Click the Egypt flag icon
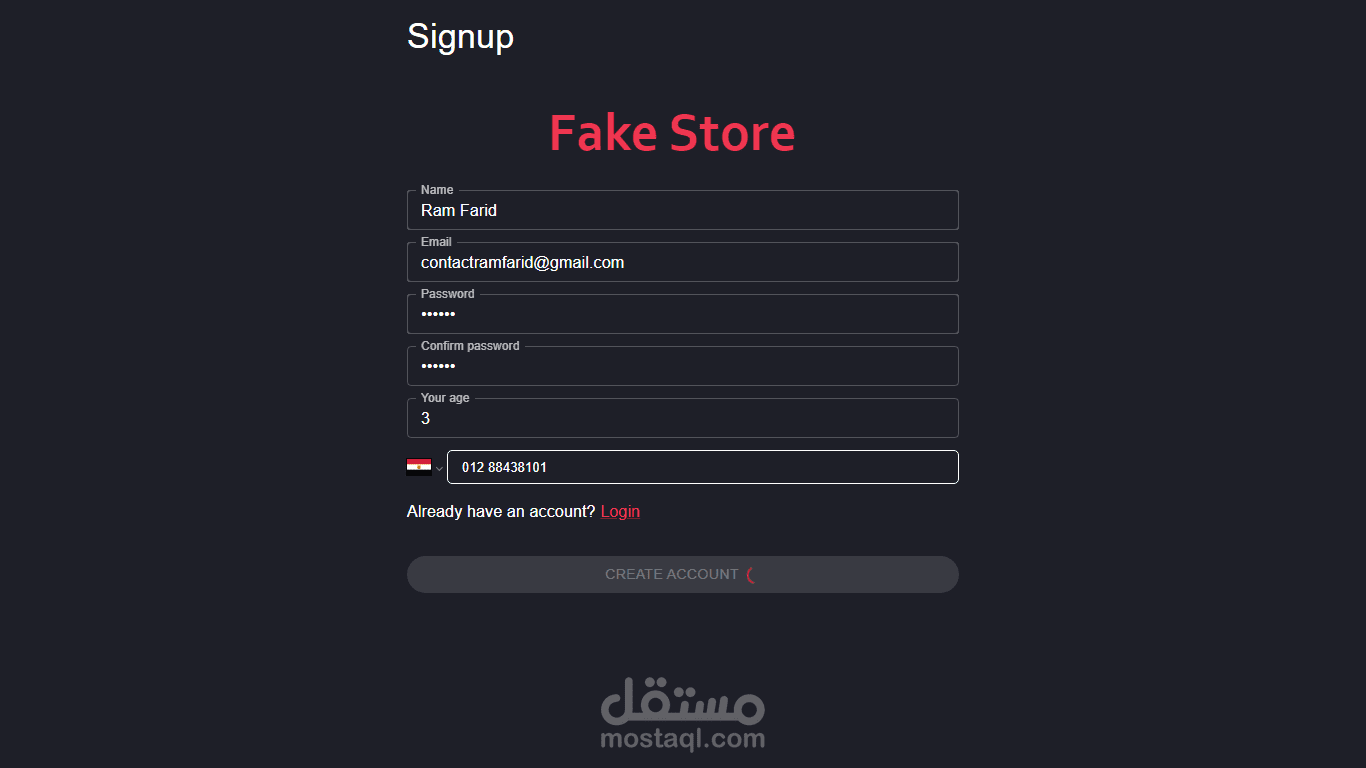The image size is (1366, 768). tap(419, 467)
